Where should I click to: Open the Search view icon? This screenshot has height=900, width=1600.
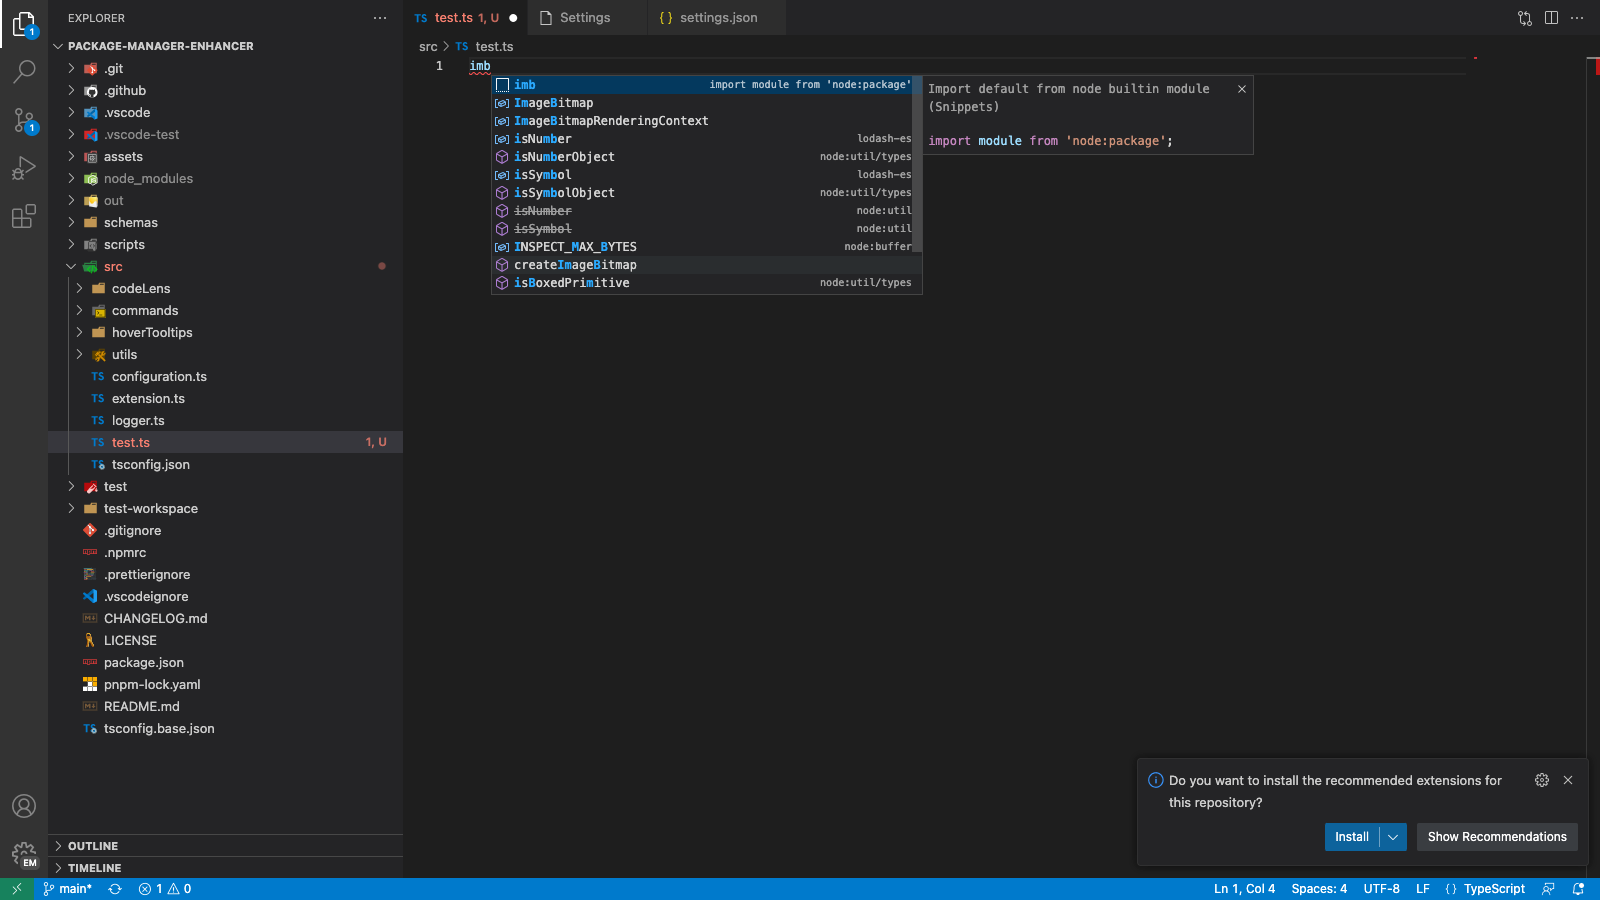click(x=24, y=72)
